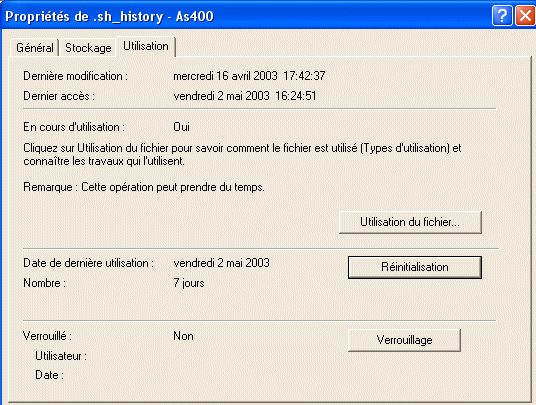The height and width of the screenshot is (405, 536).
Task: Click the Utilisateur label
Action: click(61, 356)
